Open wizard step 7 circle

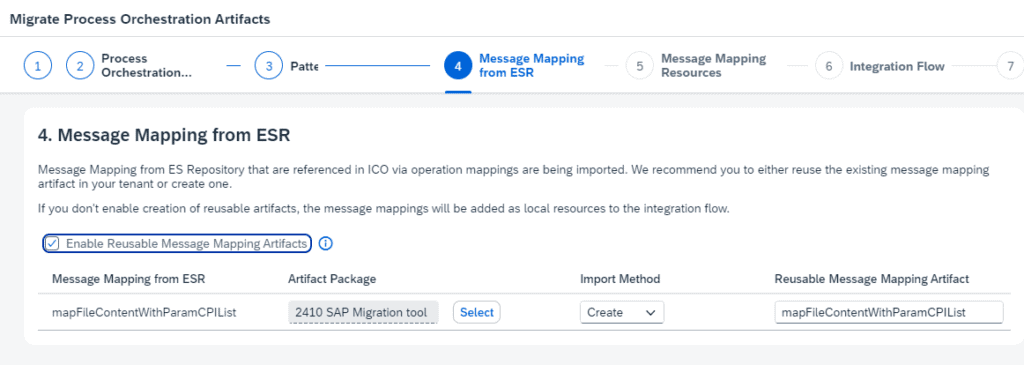[1010, 66]
